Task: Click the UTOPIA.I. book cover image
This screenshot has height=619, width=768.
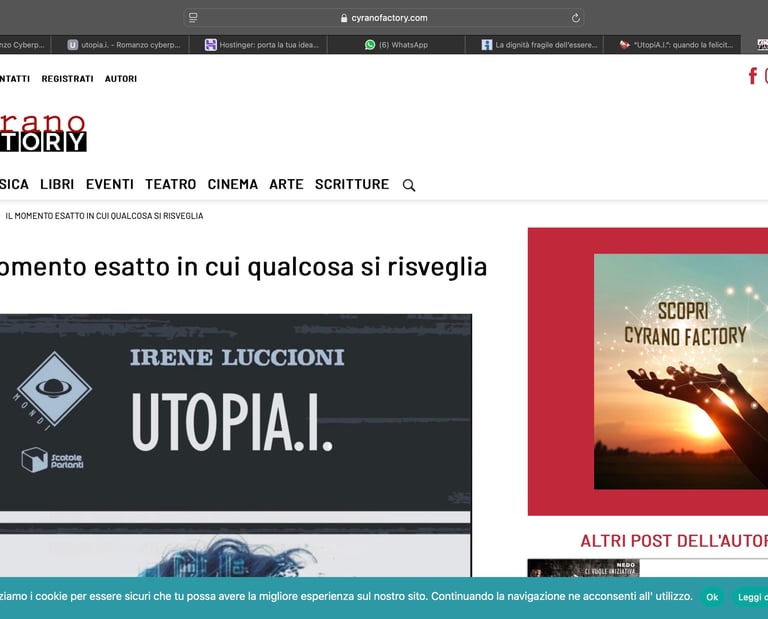Action: [x=236, y=445]
